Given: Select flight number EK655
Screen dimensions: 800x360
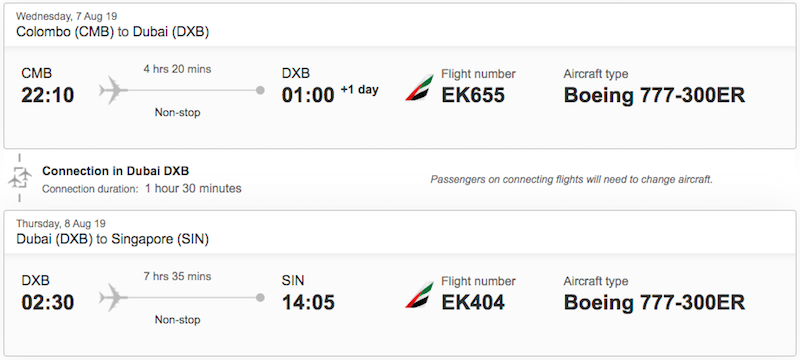Looking at the screenshot, I should click(x=473, y=95).
